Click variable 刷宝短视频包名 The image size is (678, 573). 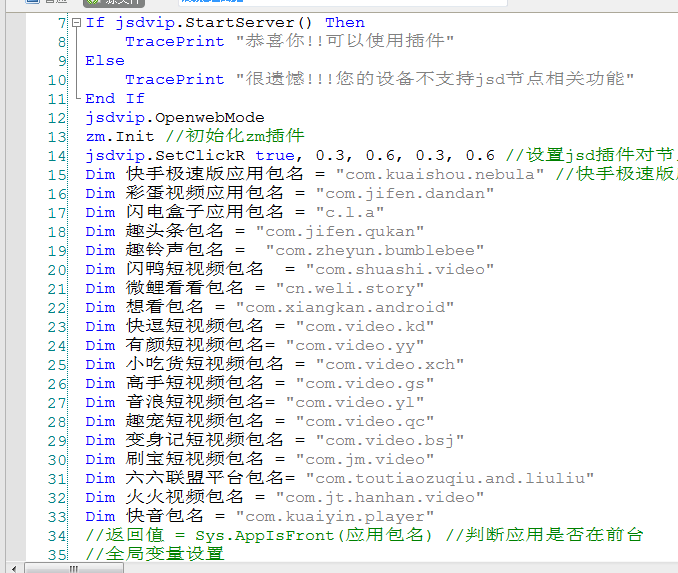click(195, 460)
